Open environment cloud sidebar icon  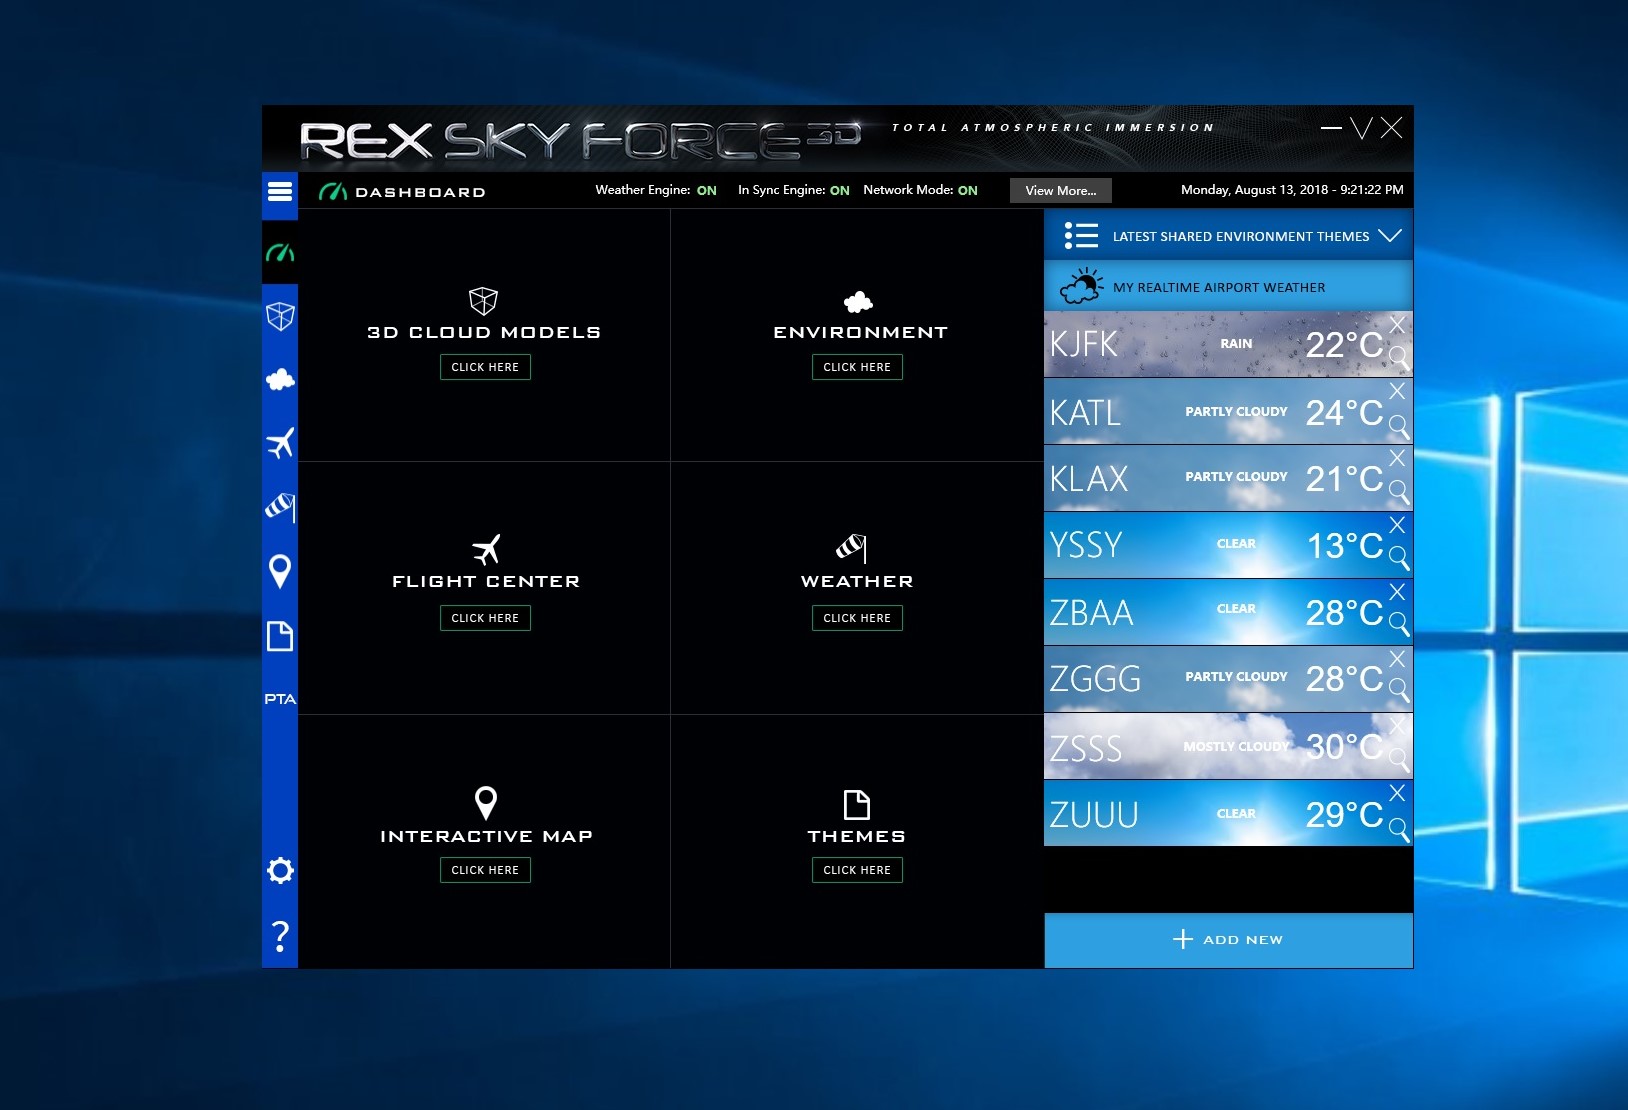[x=280, y=380]
